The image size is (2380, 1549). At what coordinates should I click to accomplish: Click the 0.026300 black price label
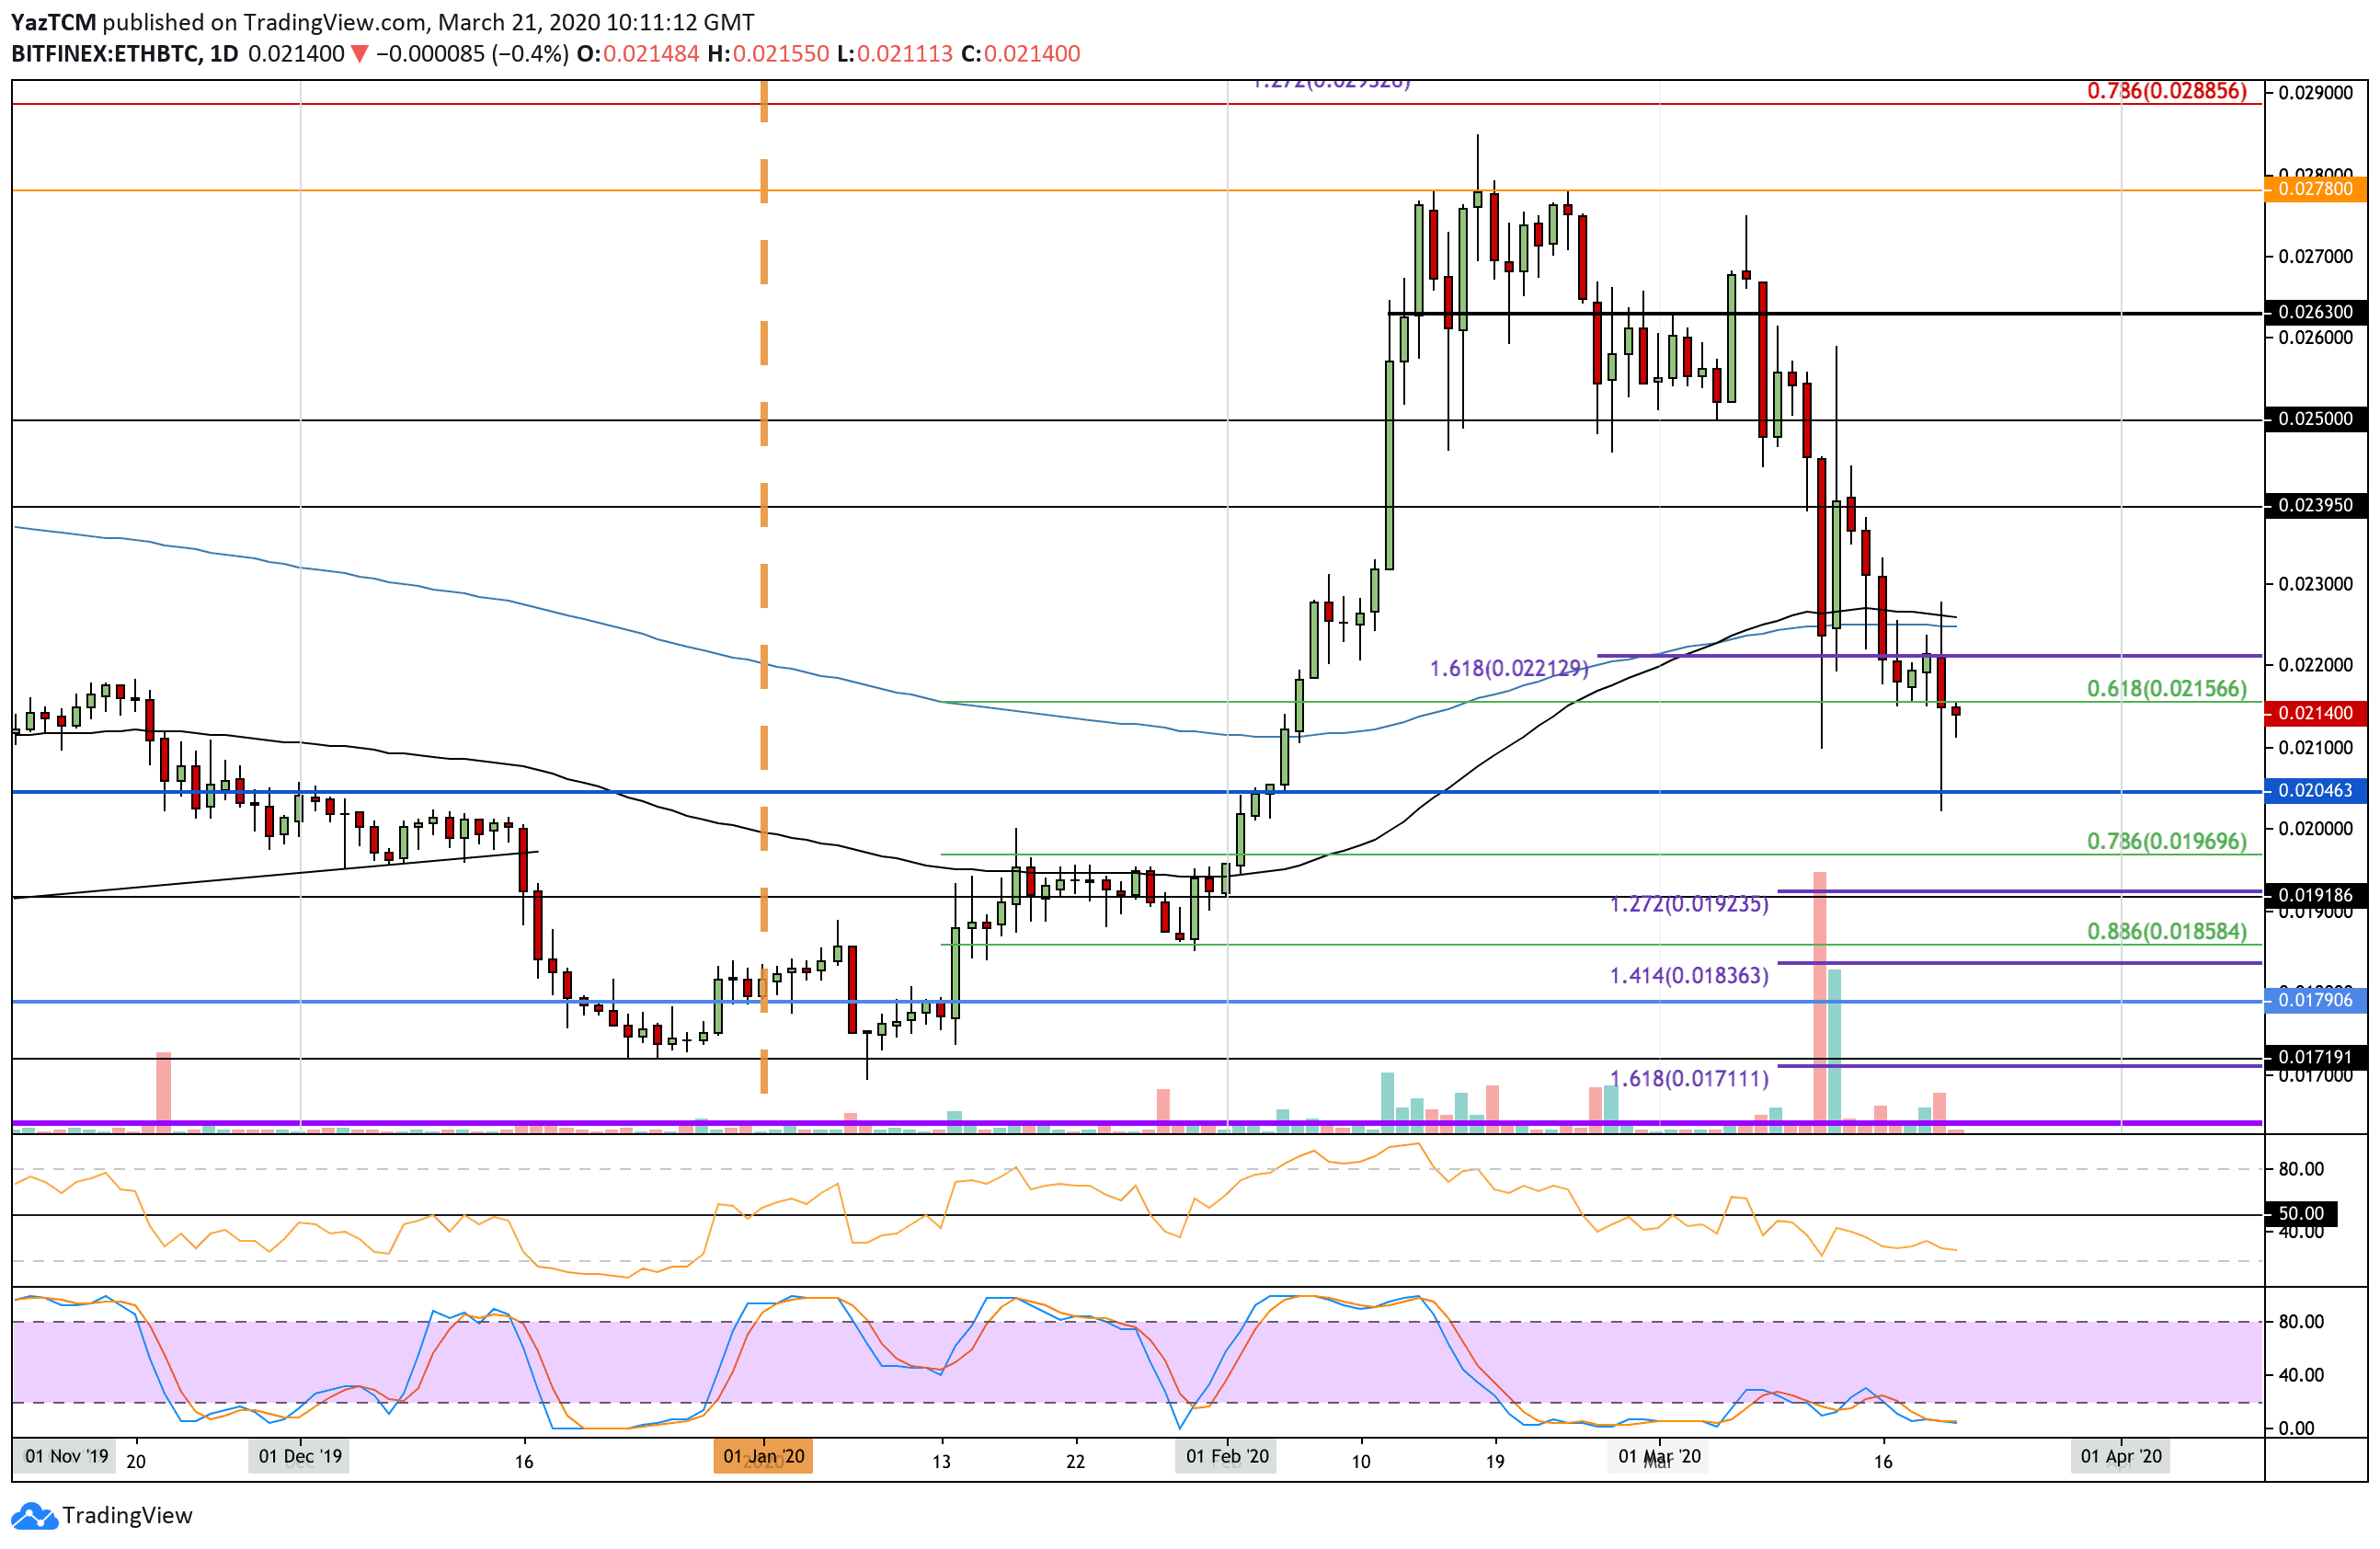pyautogui.click(x=2316, y=312)
